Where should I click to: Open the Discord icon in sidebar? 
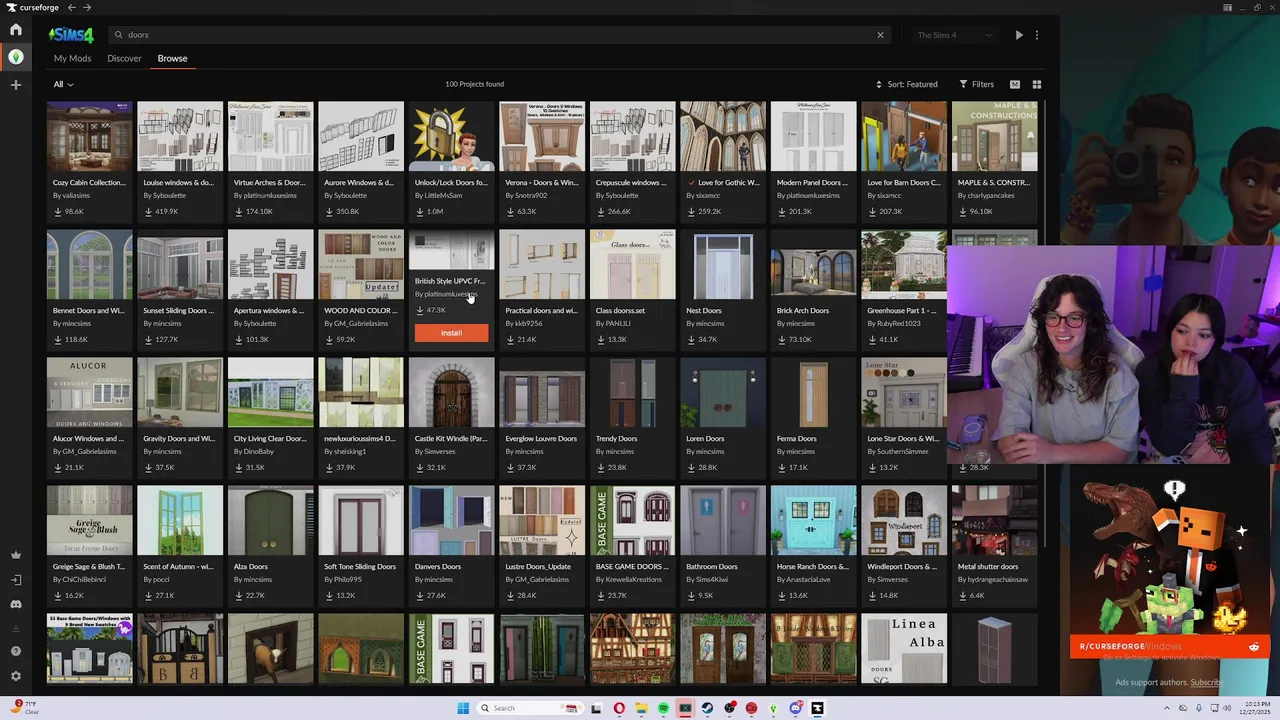coord(16,604)
